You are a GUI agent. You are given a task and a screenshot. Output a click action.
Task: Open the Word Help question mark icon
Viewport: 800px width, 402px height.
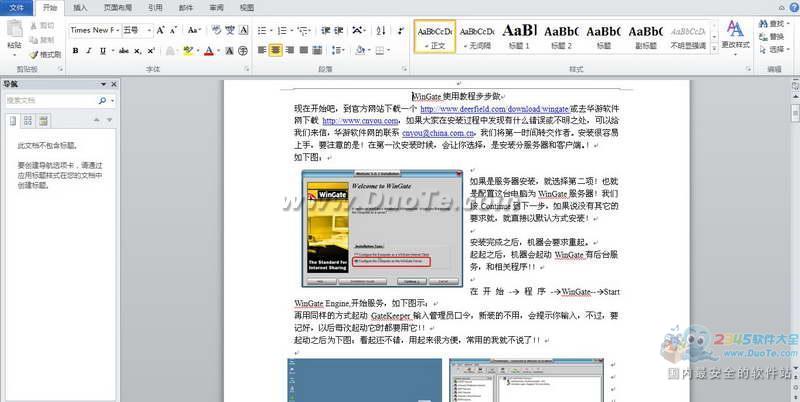[x=793, y=7]
